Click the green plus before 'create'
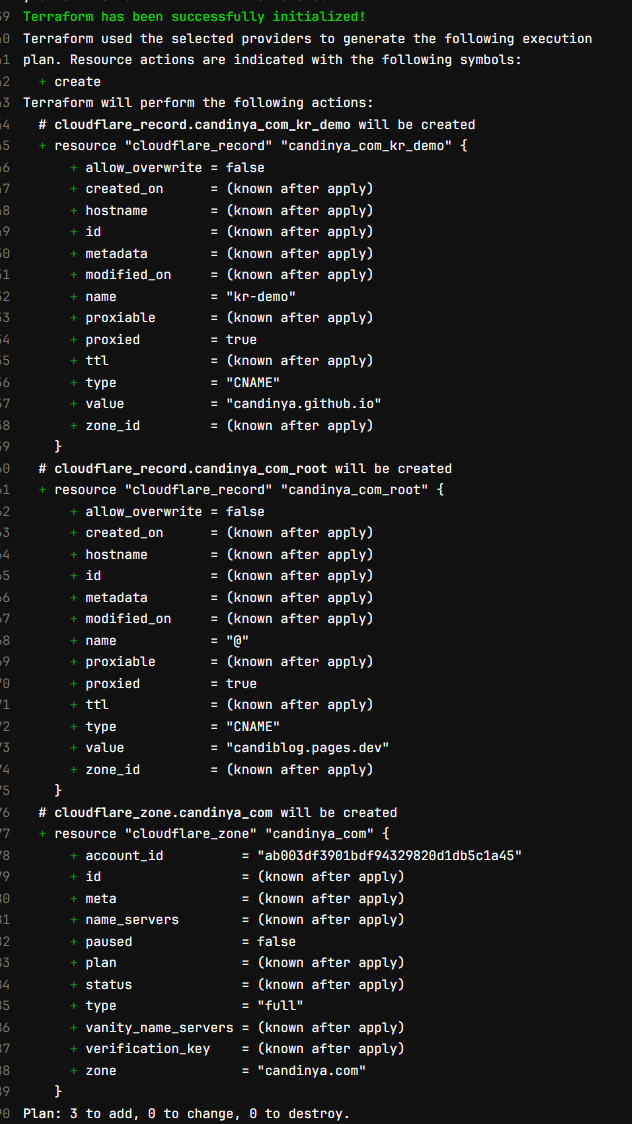 [42, 81]
